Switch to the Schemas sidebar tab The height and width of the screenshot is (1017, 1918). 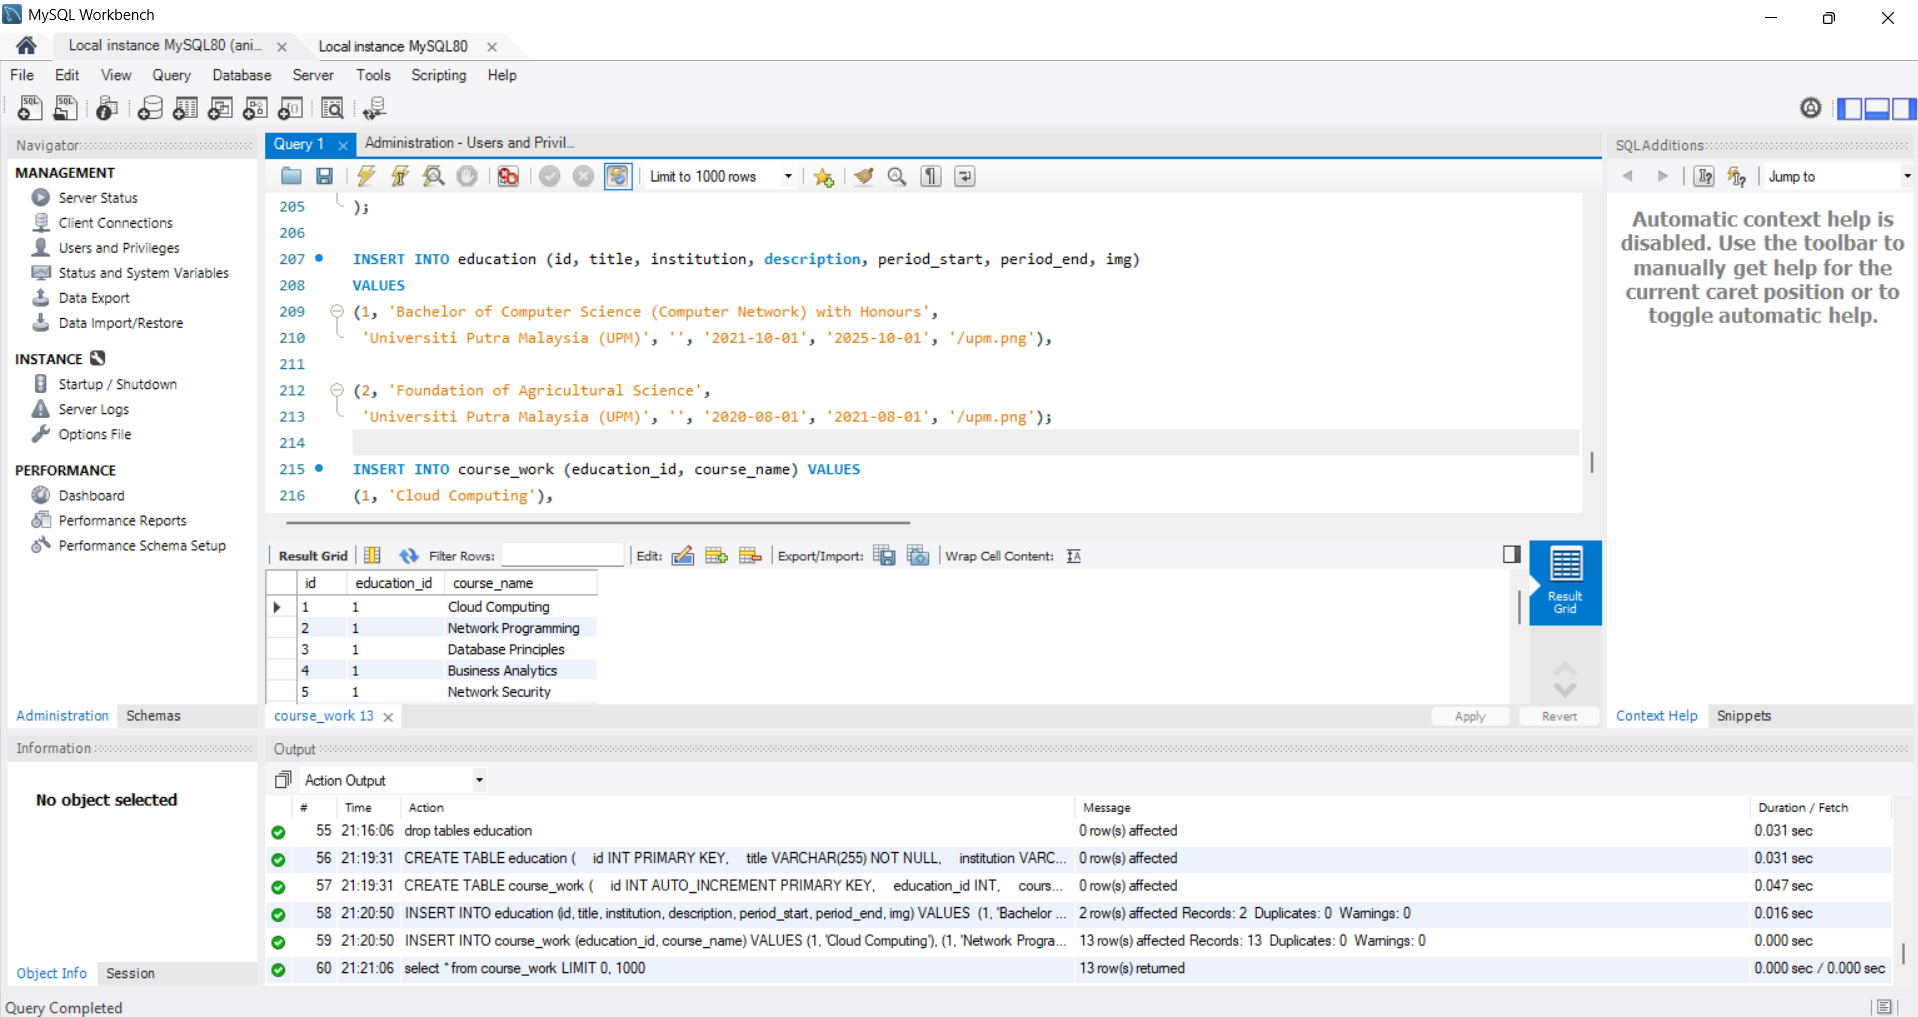[152, 715]
